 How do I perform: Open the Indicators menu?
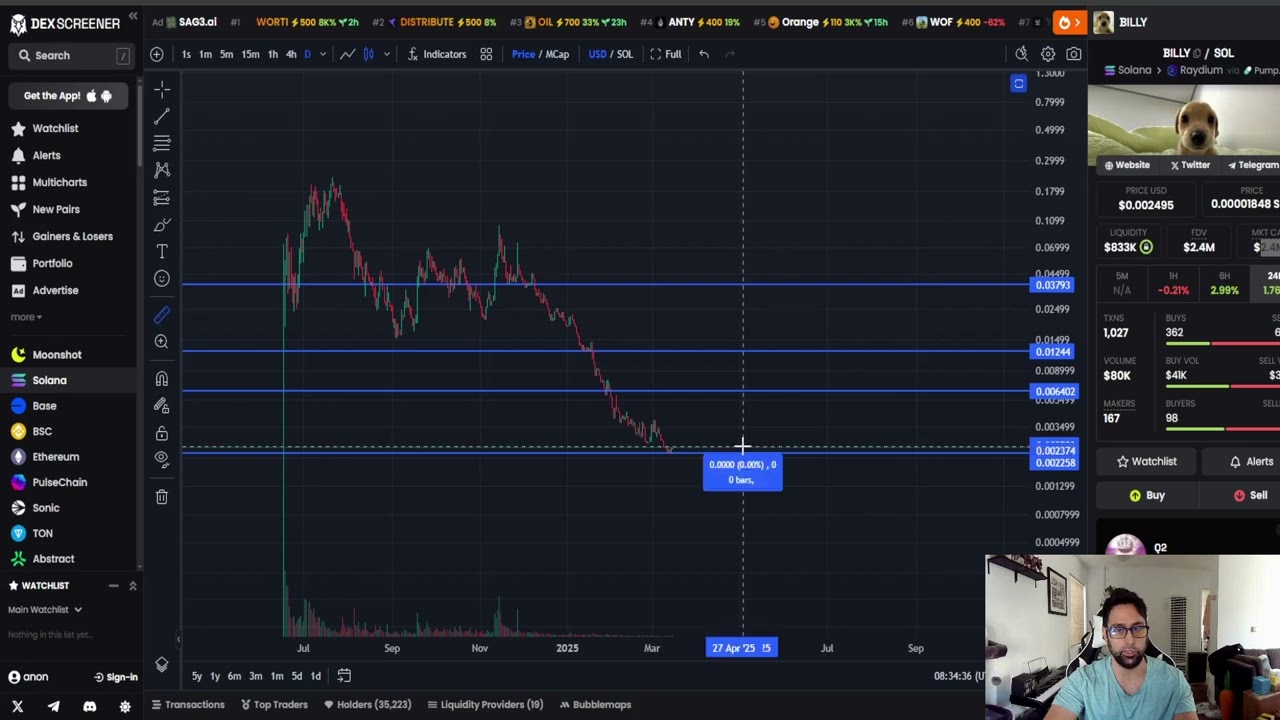(437, 54)
